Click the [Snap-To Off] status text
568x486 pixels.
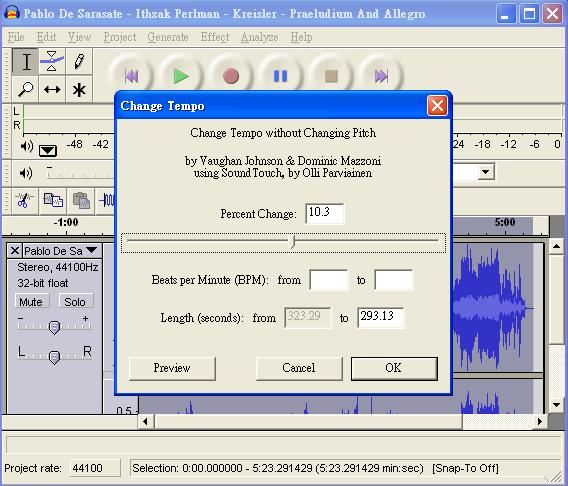tap(465, 468)
